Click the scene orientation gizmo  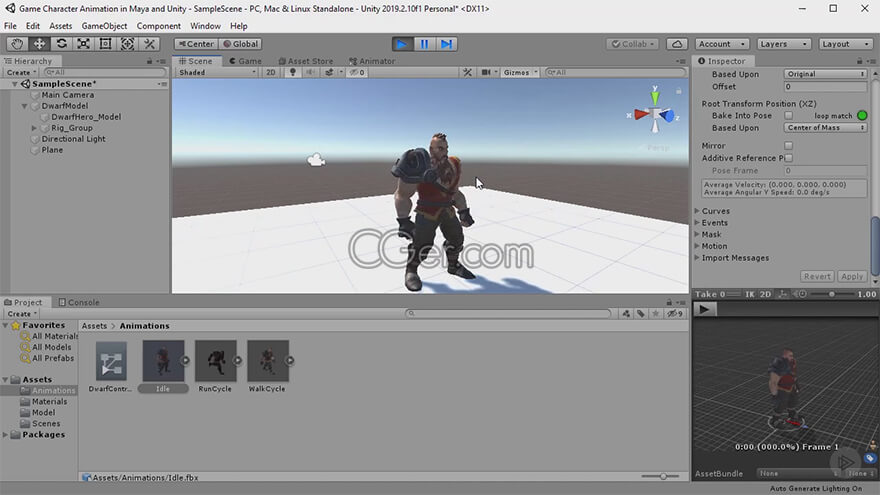(x=654, y=114)
